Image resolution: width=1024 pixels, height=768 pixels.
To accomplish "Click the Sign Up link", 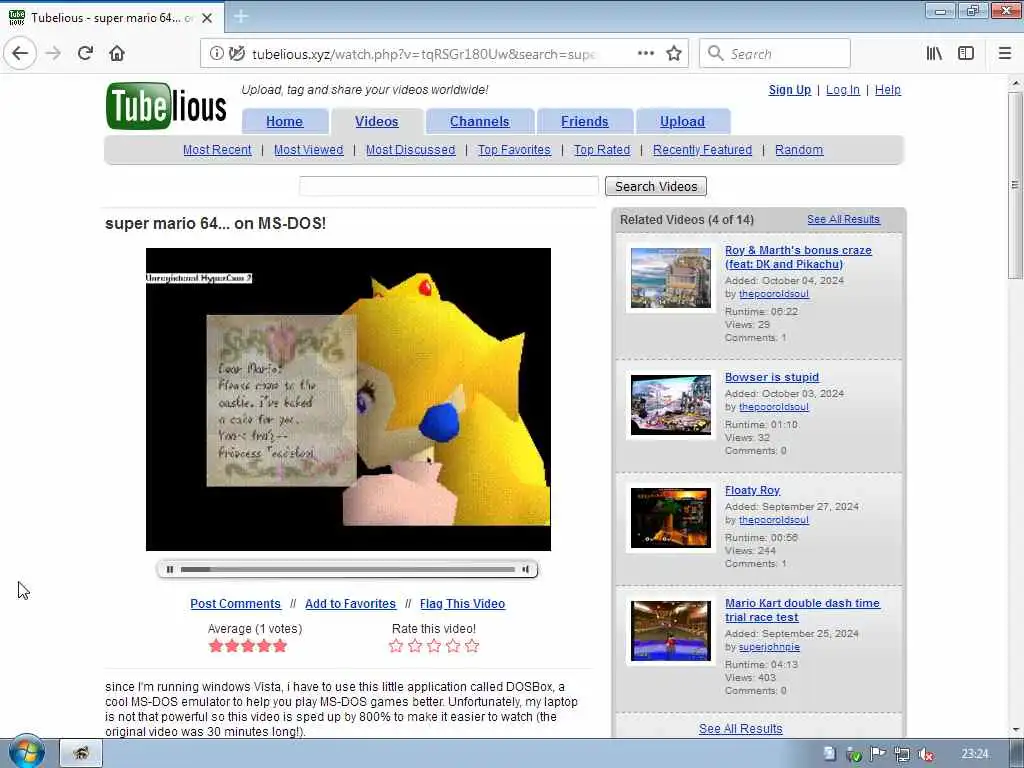I will coord(790,90).
